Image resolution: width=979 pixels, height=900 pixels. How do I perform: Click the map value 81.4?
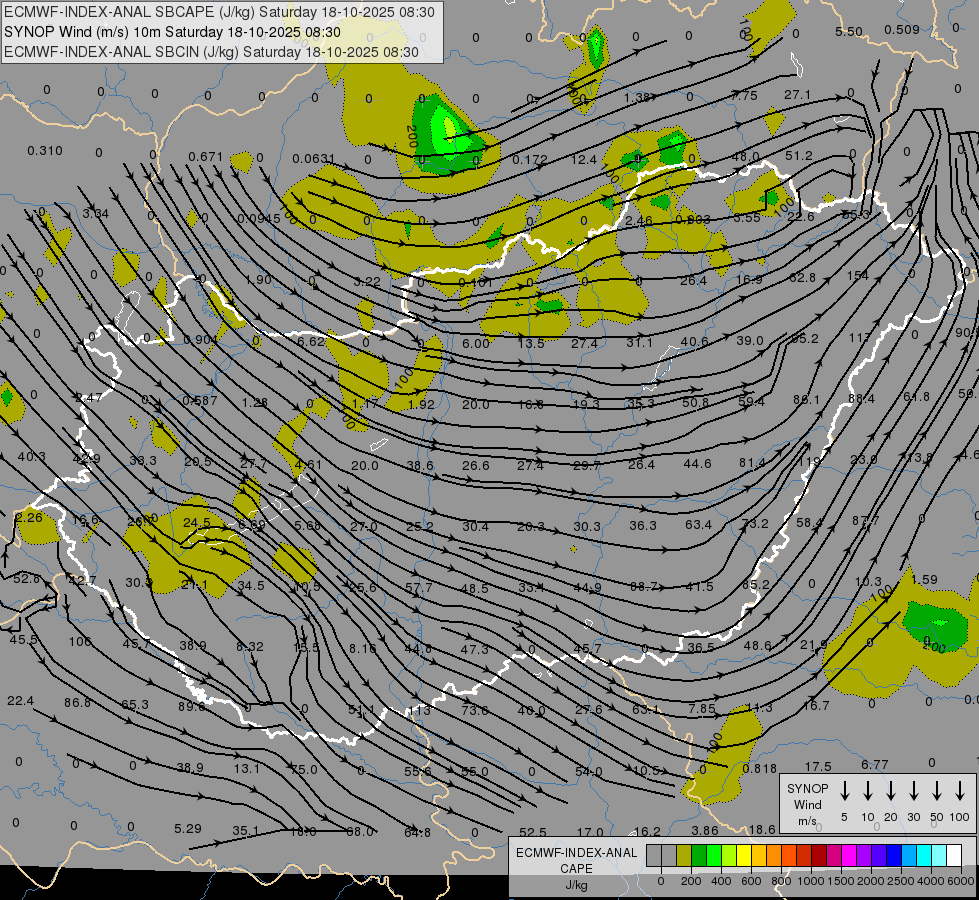(x=752, y=463)
